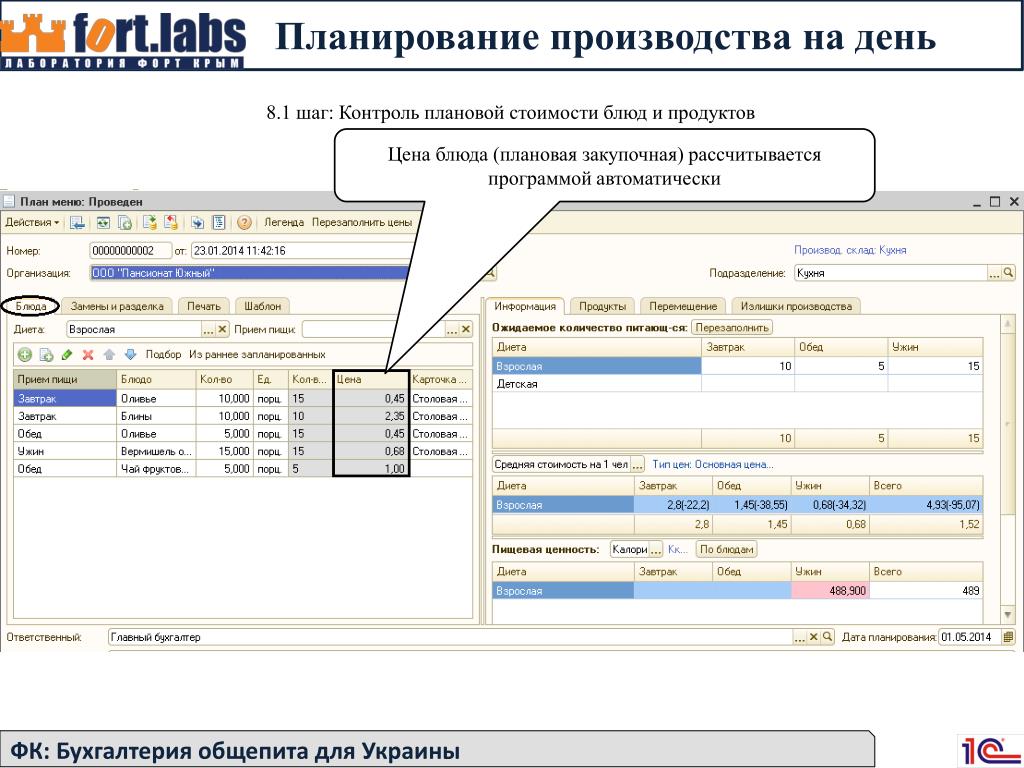The height and width of the screenshot is (768, 1024).
Task: Click the Цена column header
Action: click(x=371, y=379)
